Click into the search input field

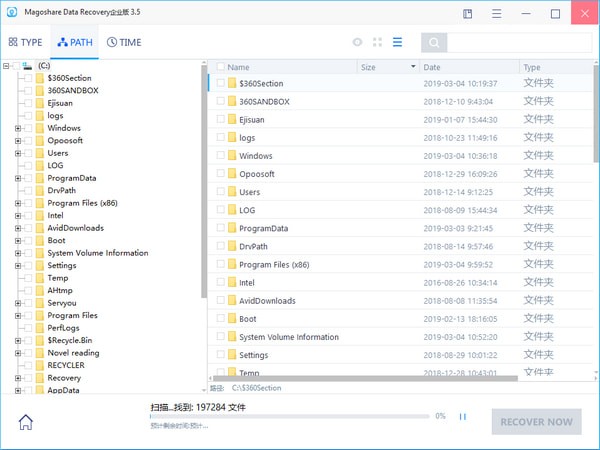pos(519,42)
